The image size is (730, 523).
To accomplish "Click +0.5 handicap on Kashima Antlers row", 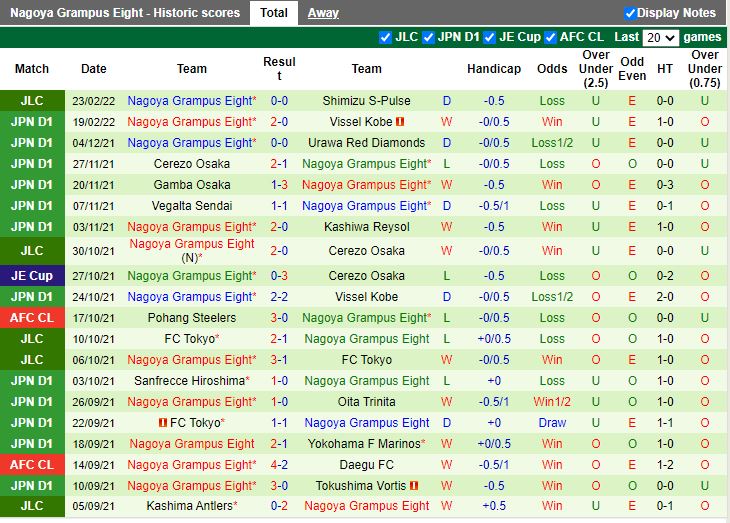I will [x=494, y=506].
